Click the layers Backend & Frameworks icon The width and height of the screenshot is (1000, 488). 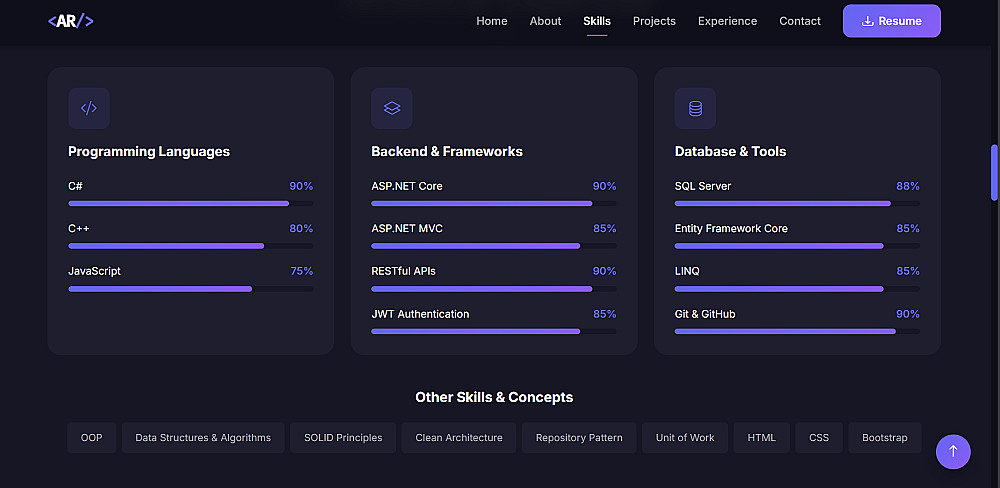[x=392, y=109]
